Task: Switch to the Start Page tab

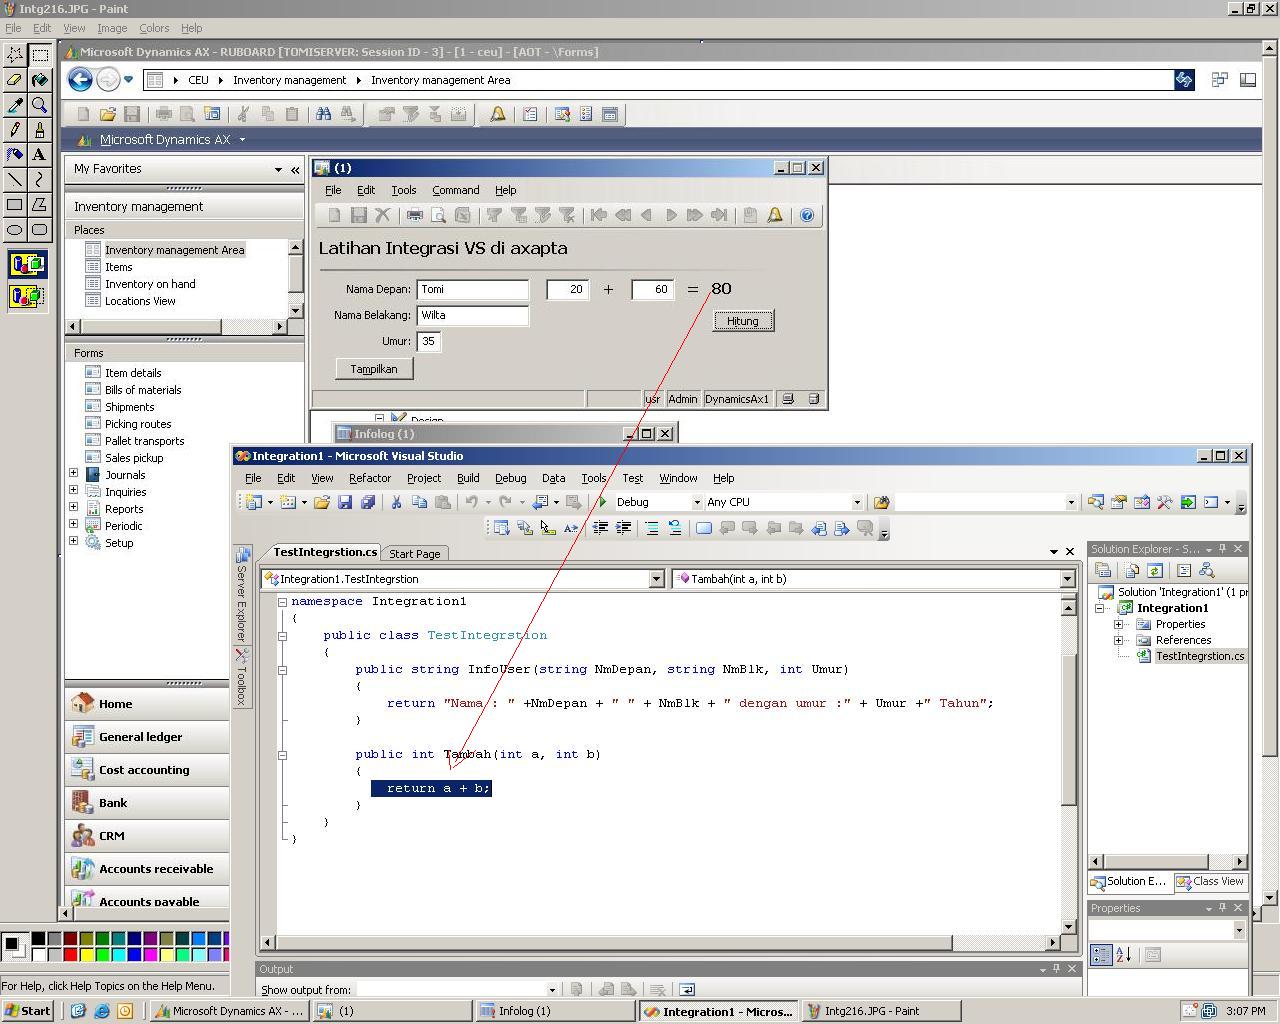Action: click(x=414, y=554)
